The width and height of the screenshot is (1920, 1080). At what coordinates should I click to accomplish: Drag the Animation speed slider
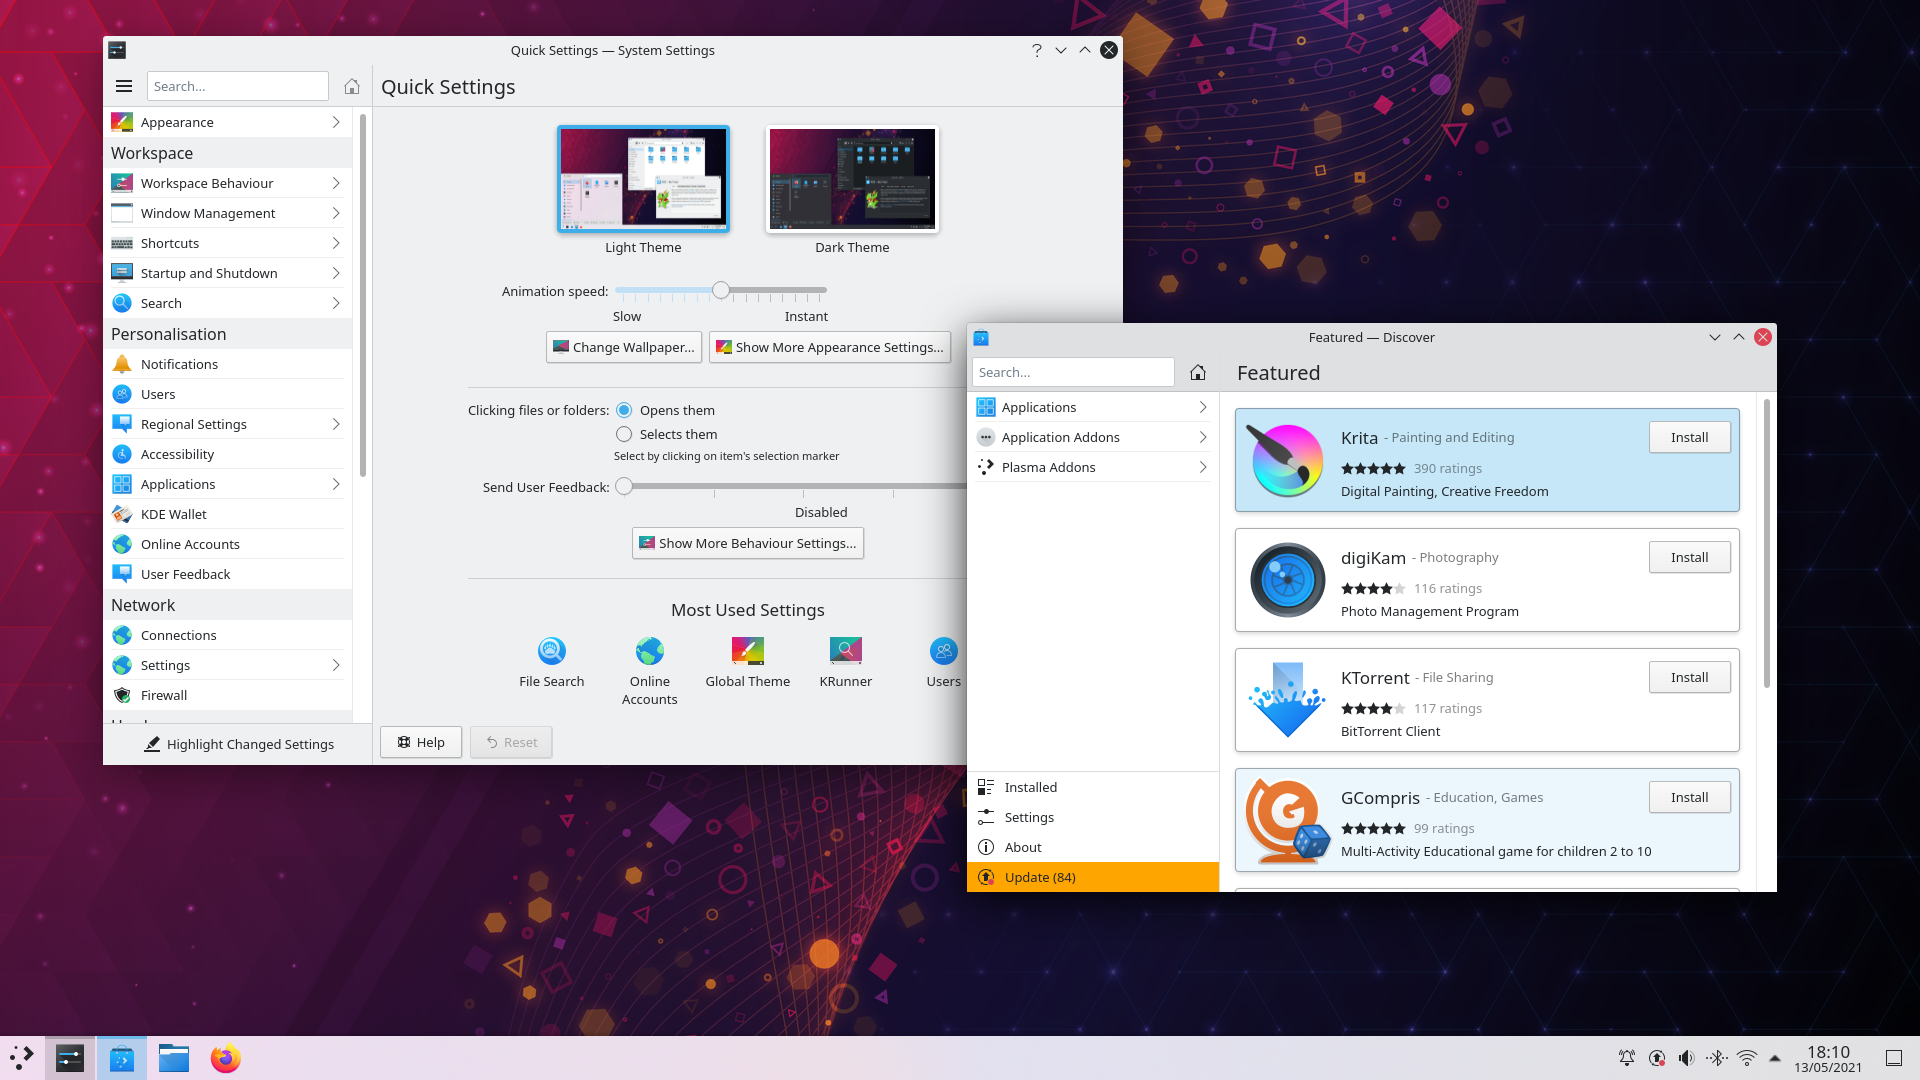(720, 289)
